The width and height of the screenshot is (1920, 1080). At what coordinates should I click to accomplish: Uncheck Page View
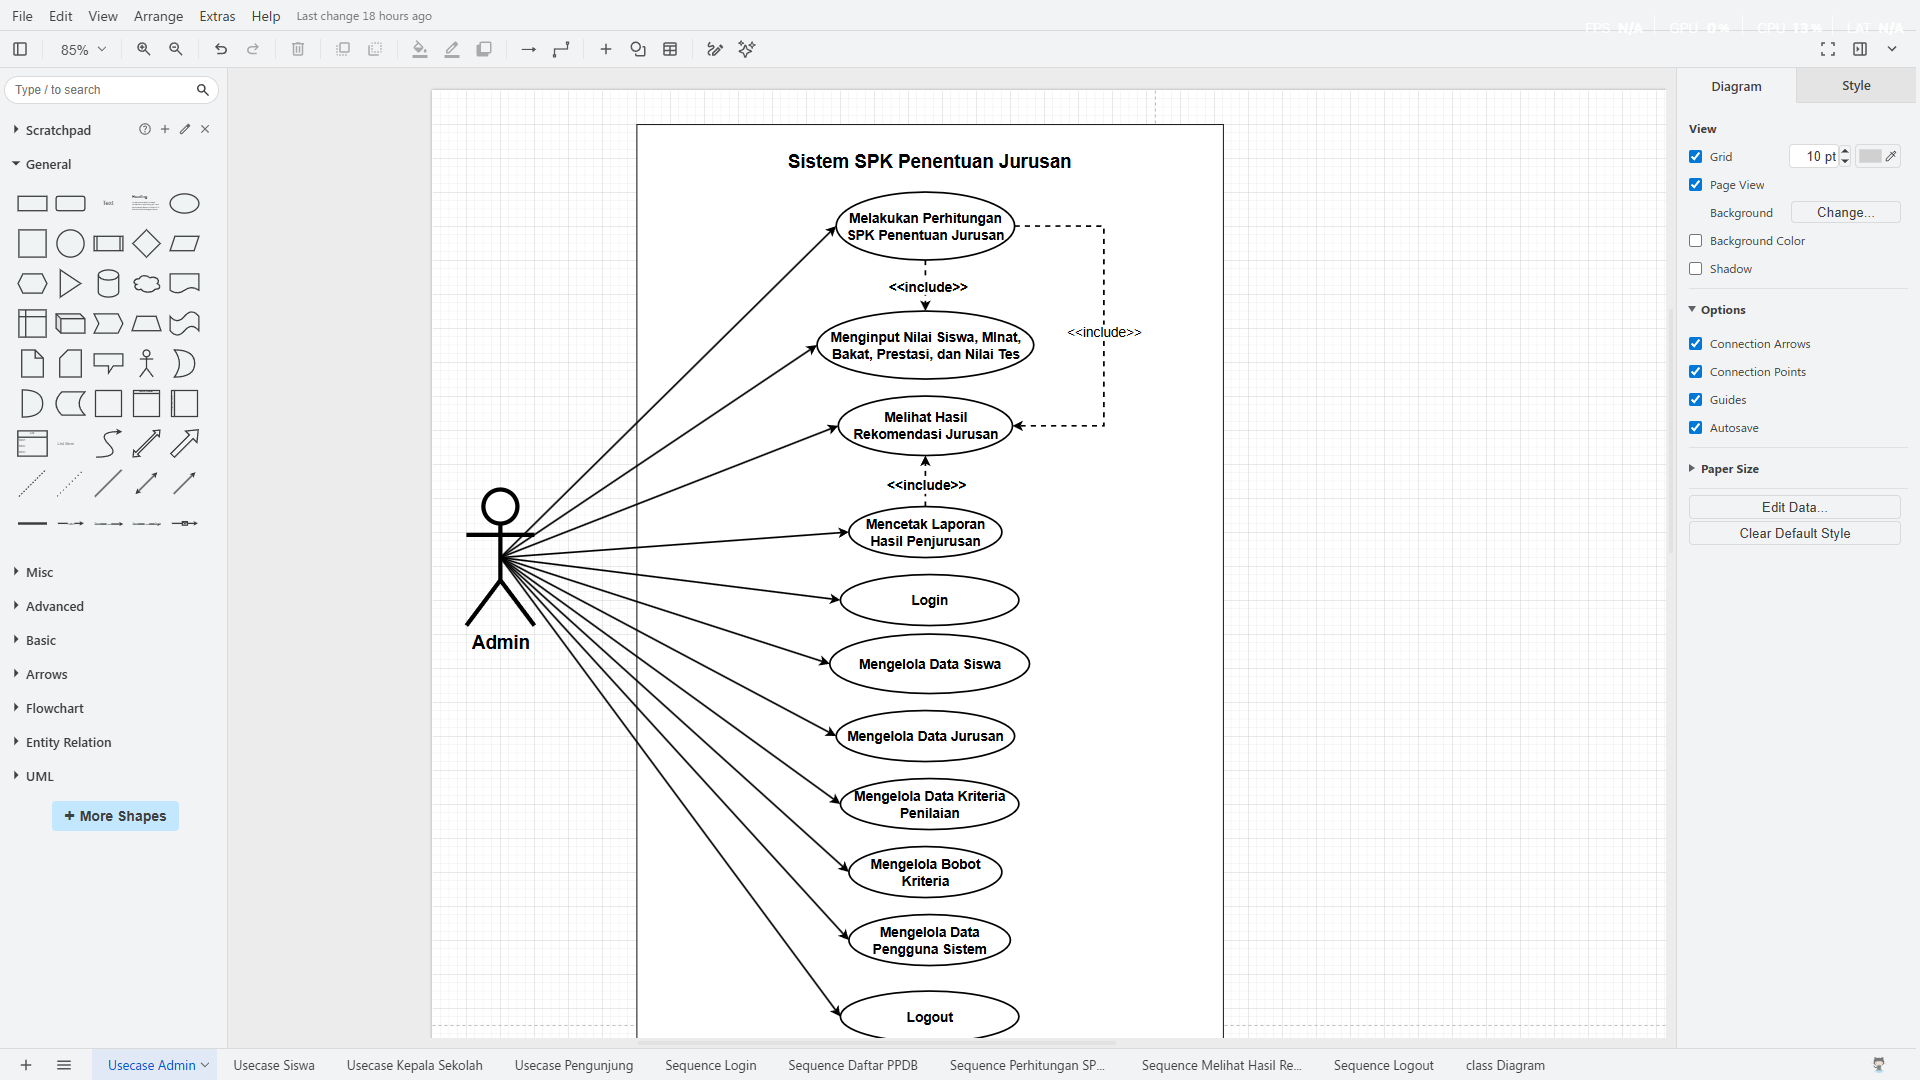tap(1696, 184)
